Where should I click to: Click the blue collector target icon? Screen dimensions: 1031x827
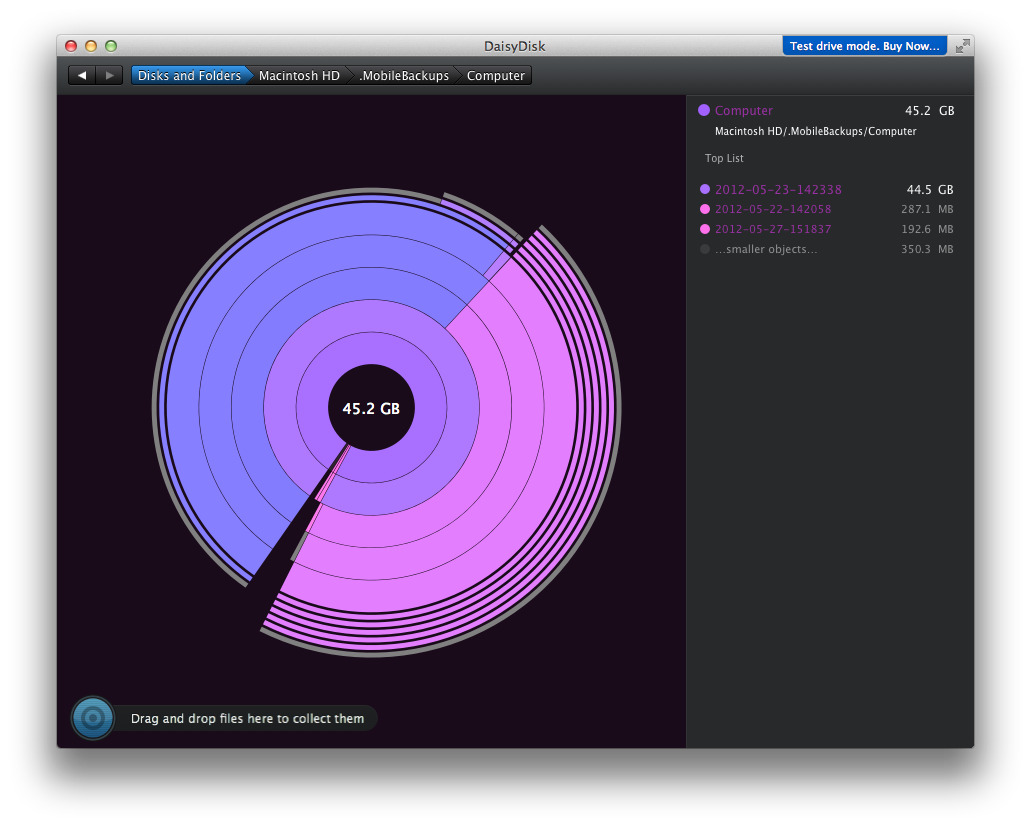(x=93, y=718)
